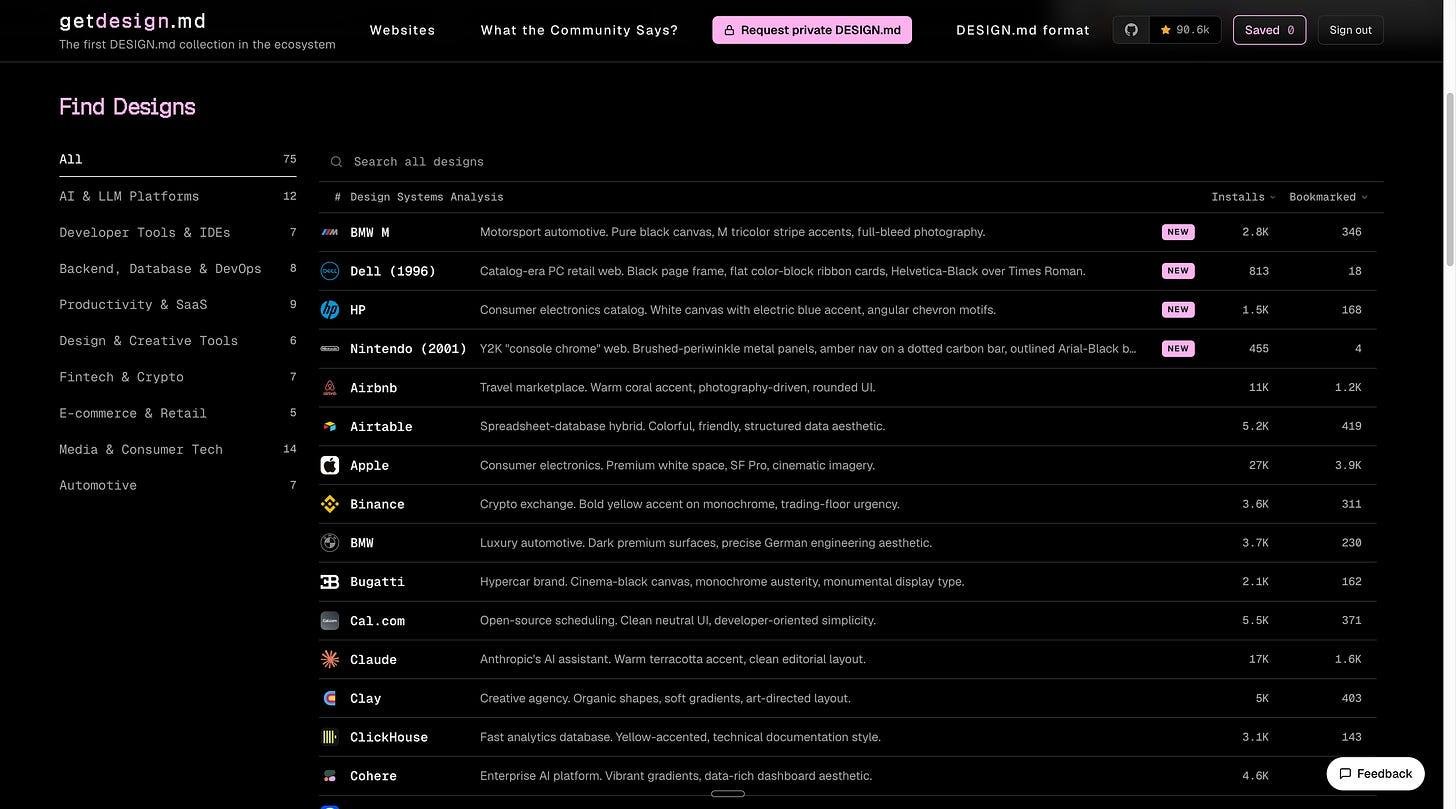Screen dimensions: 1456x809
Task: Click the ClickHouse logo icon
Action: tap(329, 738)
